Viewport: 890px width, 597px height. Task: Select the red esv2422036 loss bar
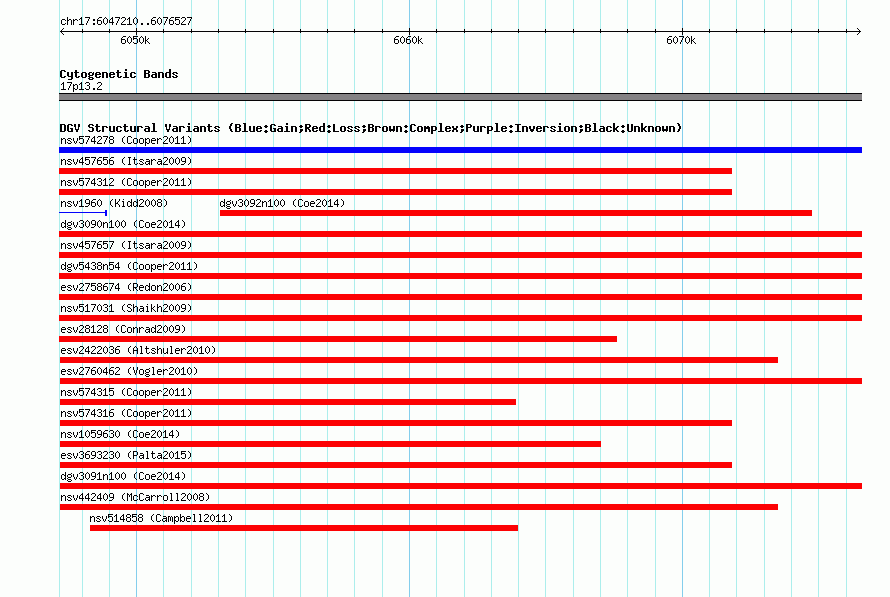pos(418,360)
